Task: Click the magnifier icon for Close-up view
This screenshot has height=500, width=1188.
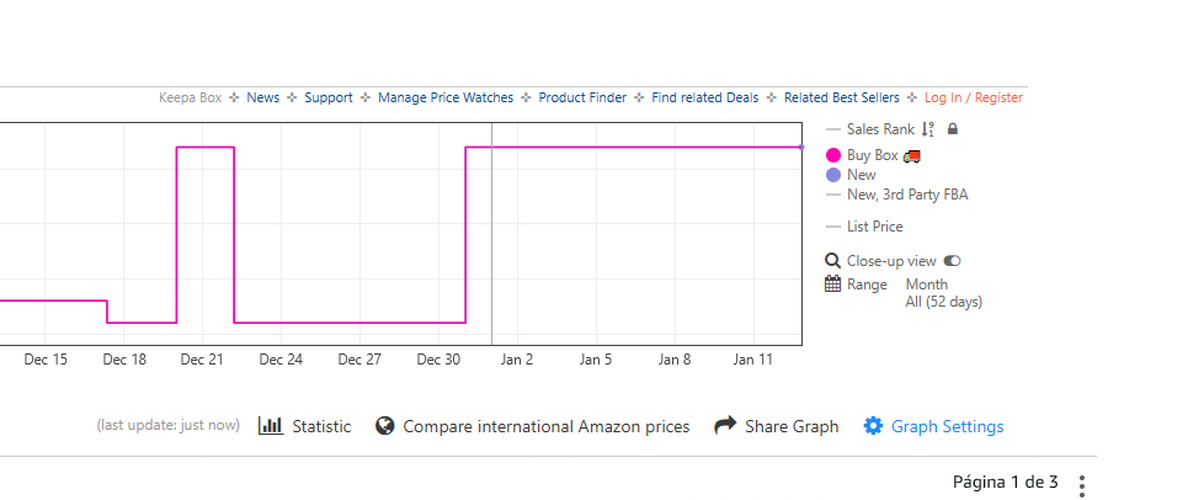Action: point(833,261)
